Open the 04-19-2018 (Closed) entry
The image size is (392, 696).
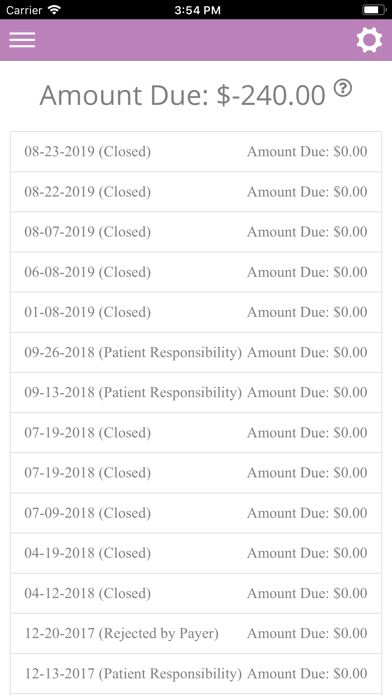196,553
